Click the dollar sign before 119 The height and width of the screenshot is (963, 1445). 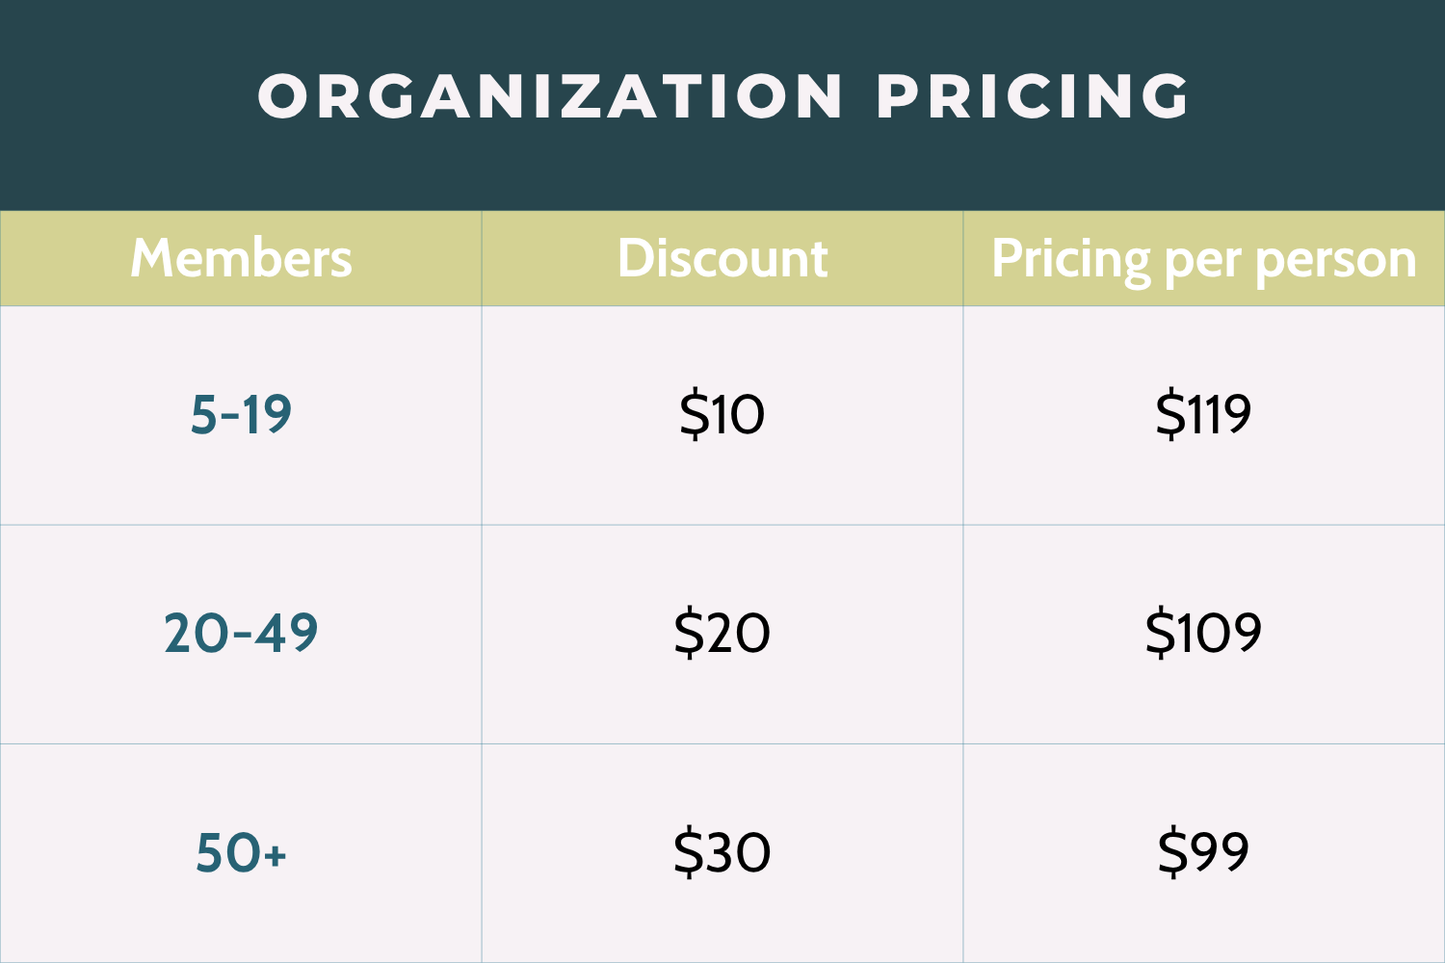(x=1170, y=415)
